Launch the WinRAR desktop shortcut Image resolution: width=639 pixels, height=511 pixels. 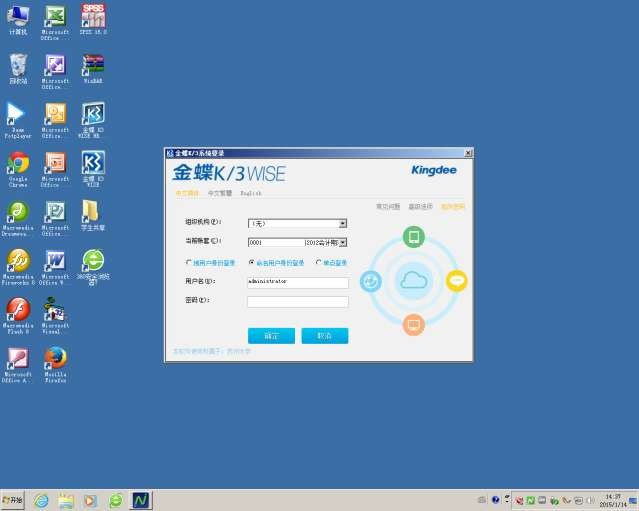click(93, 68)
